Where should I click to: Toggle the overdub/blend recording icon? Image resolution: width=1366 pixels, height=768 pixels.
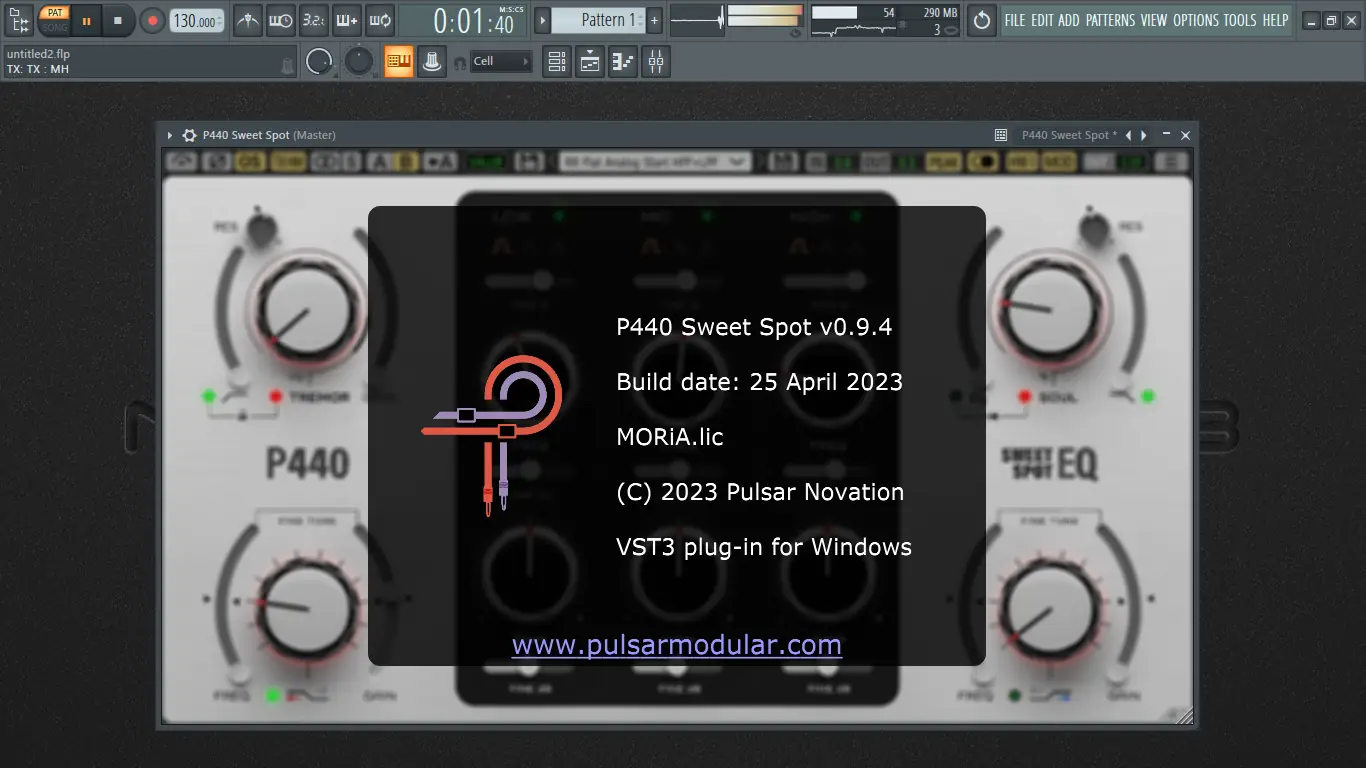click(x=347, y=20)
